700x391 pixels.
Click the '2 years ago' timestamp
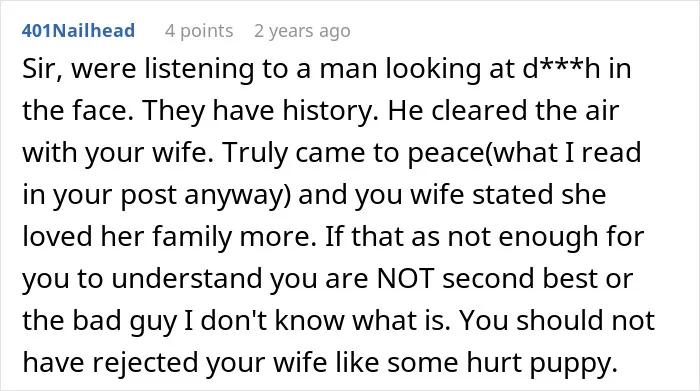[x=302, y=31]
